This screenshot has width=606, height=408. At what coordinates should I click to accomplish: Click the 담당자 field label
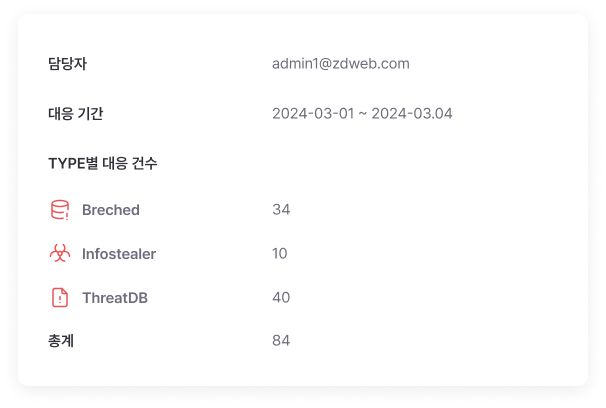click(x=68, y=64)
